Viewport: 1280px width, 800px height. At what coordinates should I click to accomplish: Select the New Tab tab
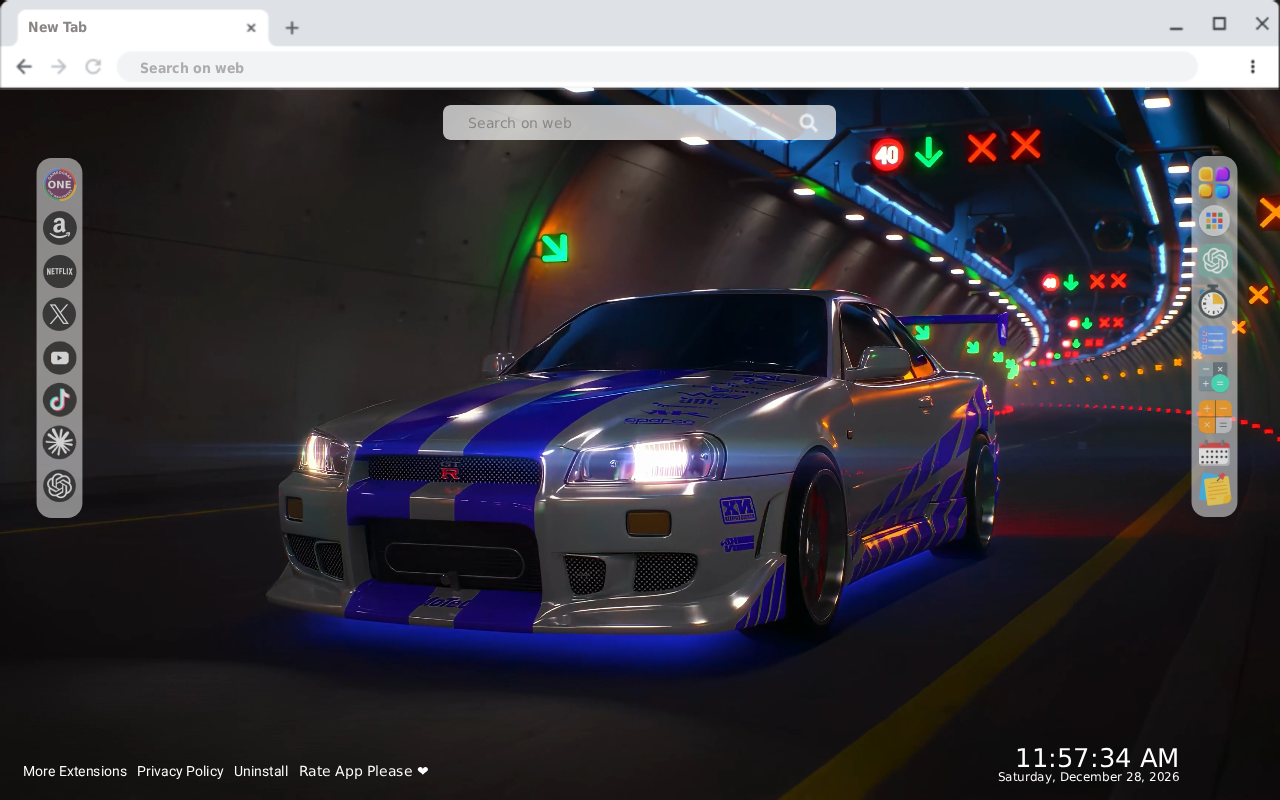pyautogui.click(x=143, y=28)
